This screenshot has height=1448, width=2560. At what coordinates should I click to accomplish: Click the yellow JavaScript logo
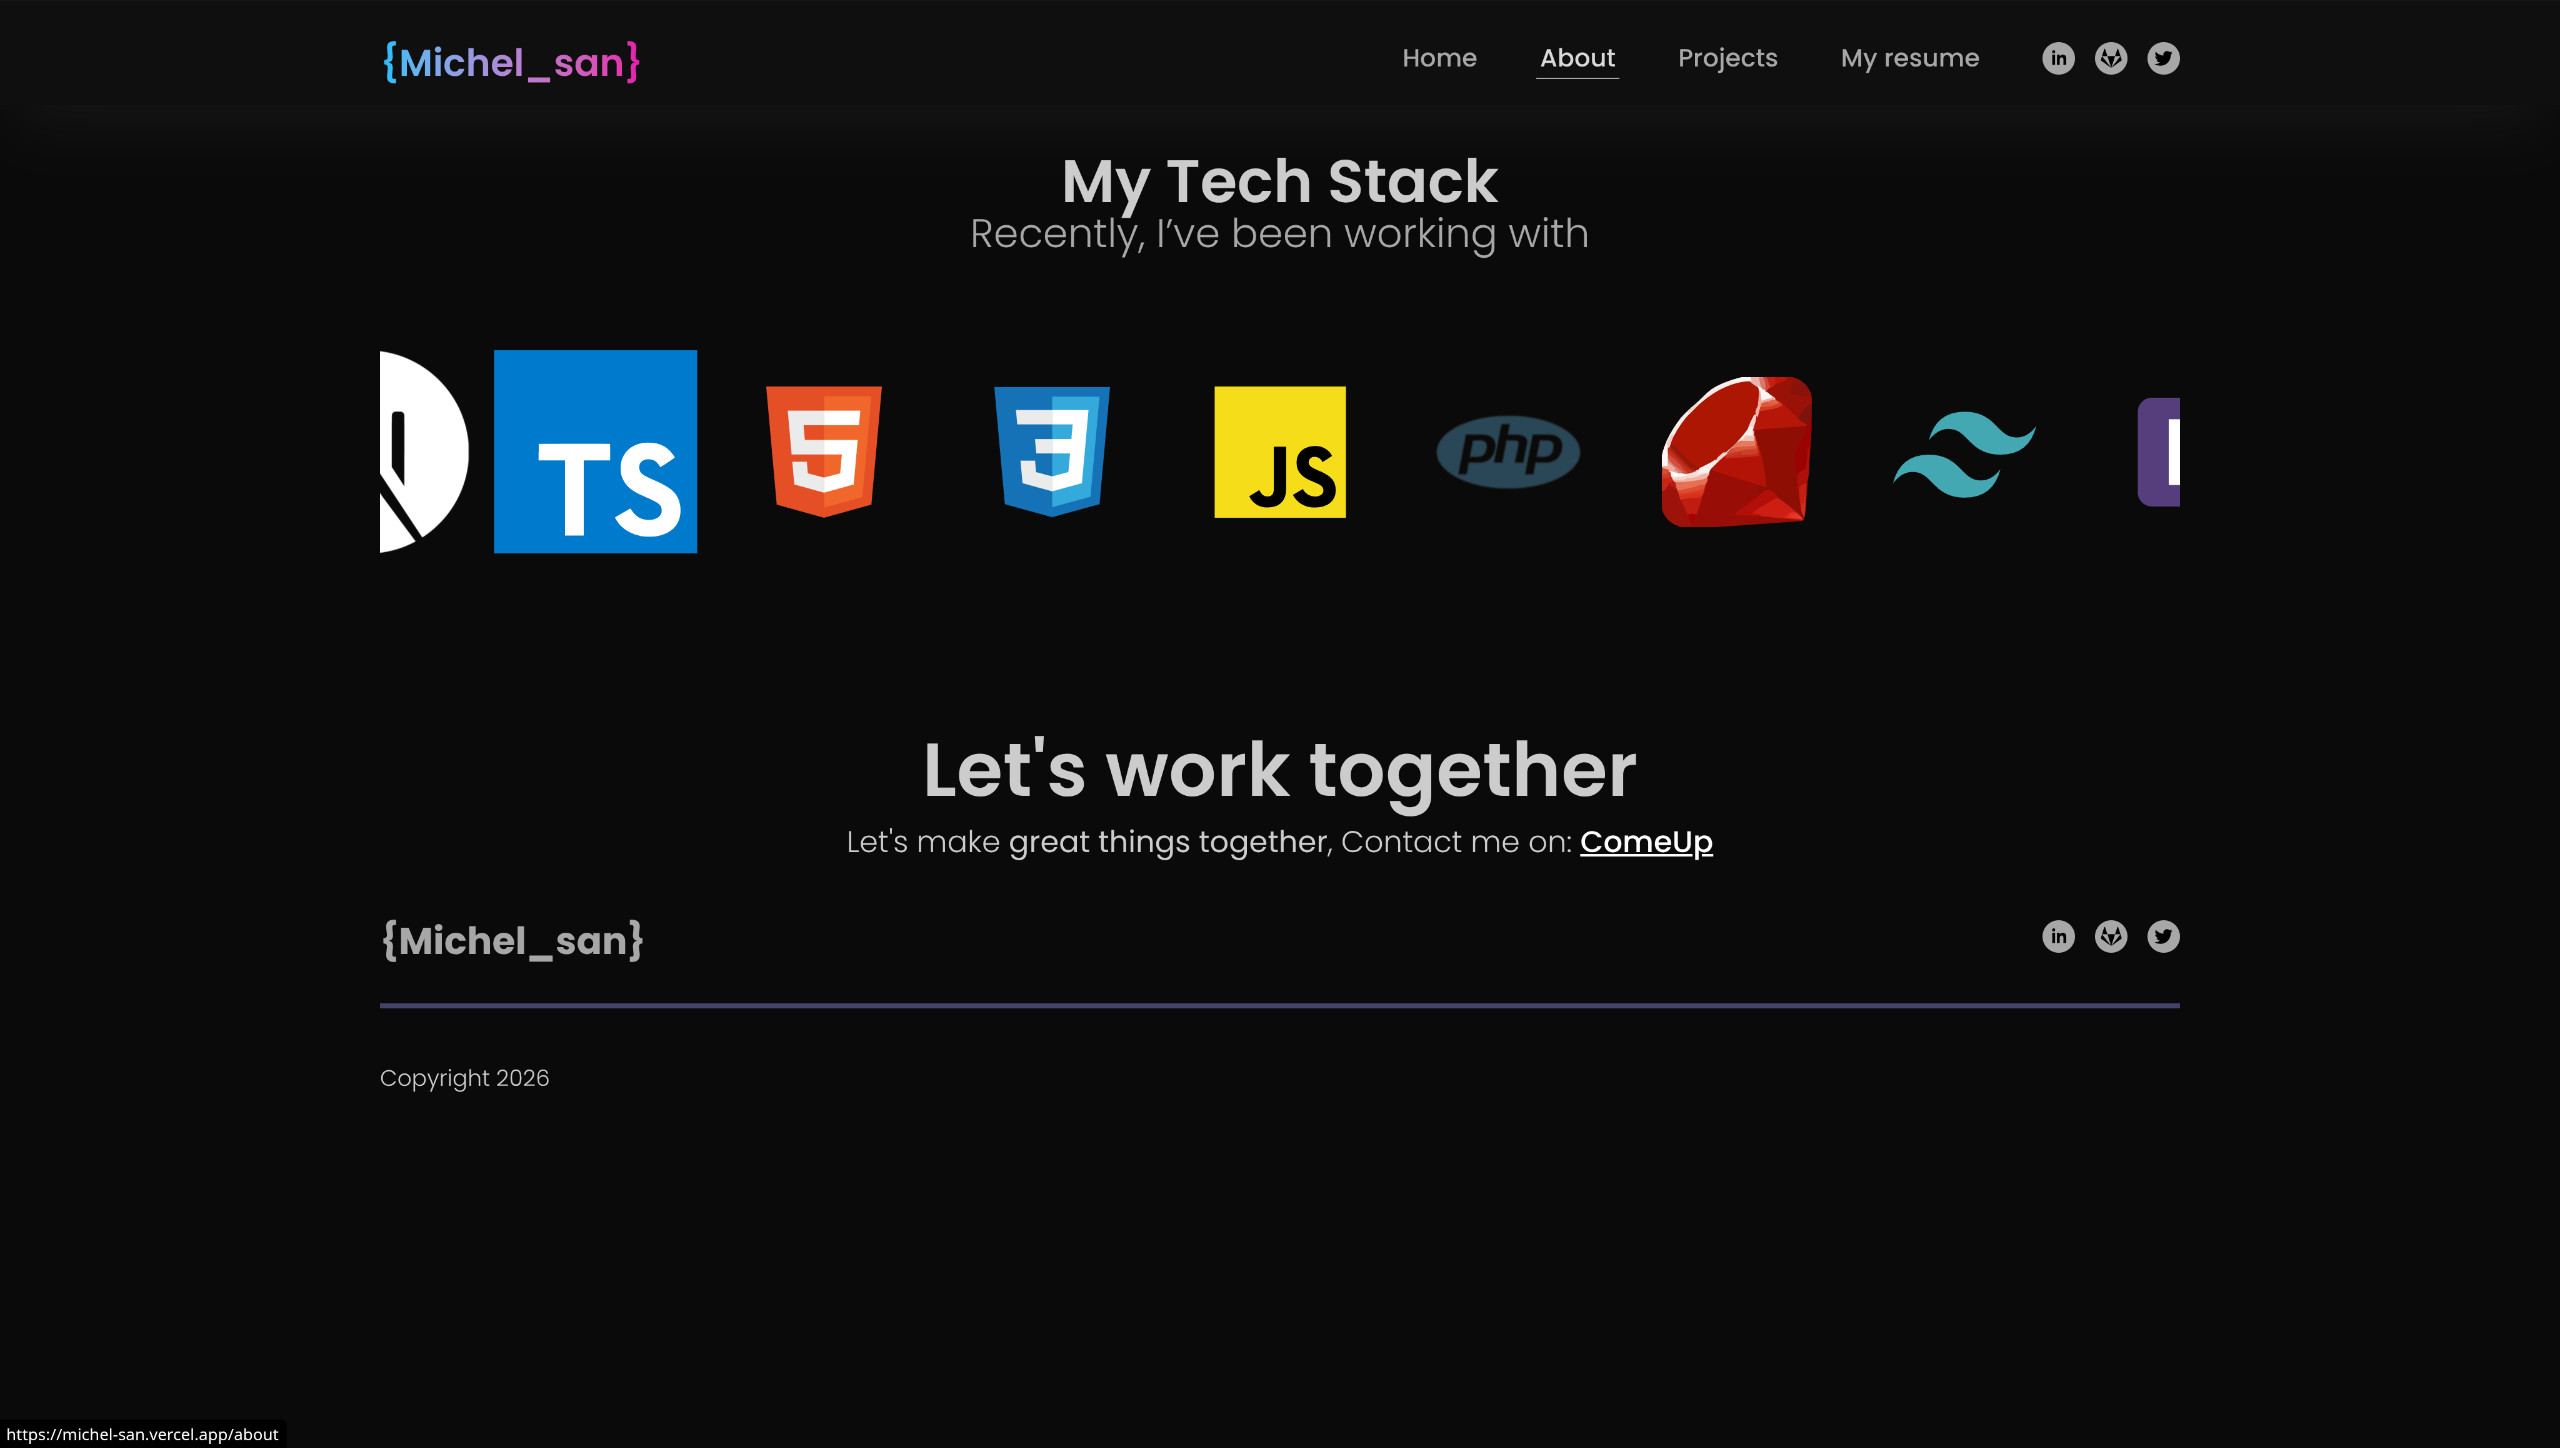pos(1280,452)
